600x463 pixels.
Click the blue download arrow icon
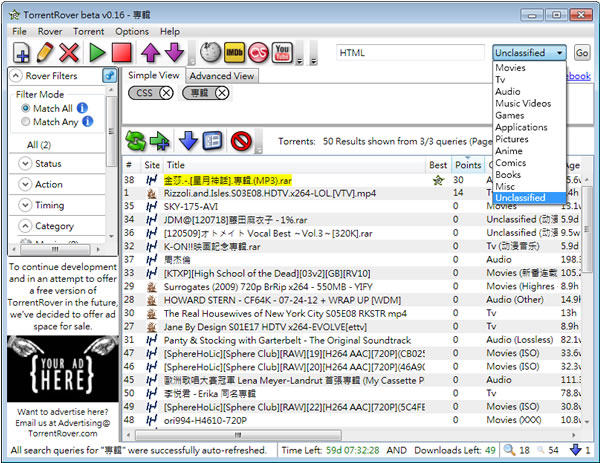pos(189,141)
